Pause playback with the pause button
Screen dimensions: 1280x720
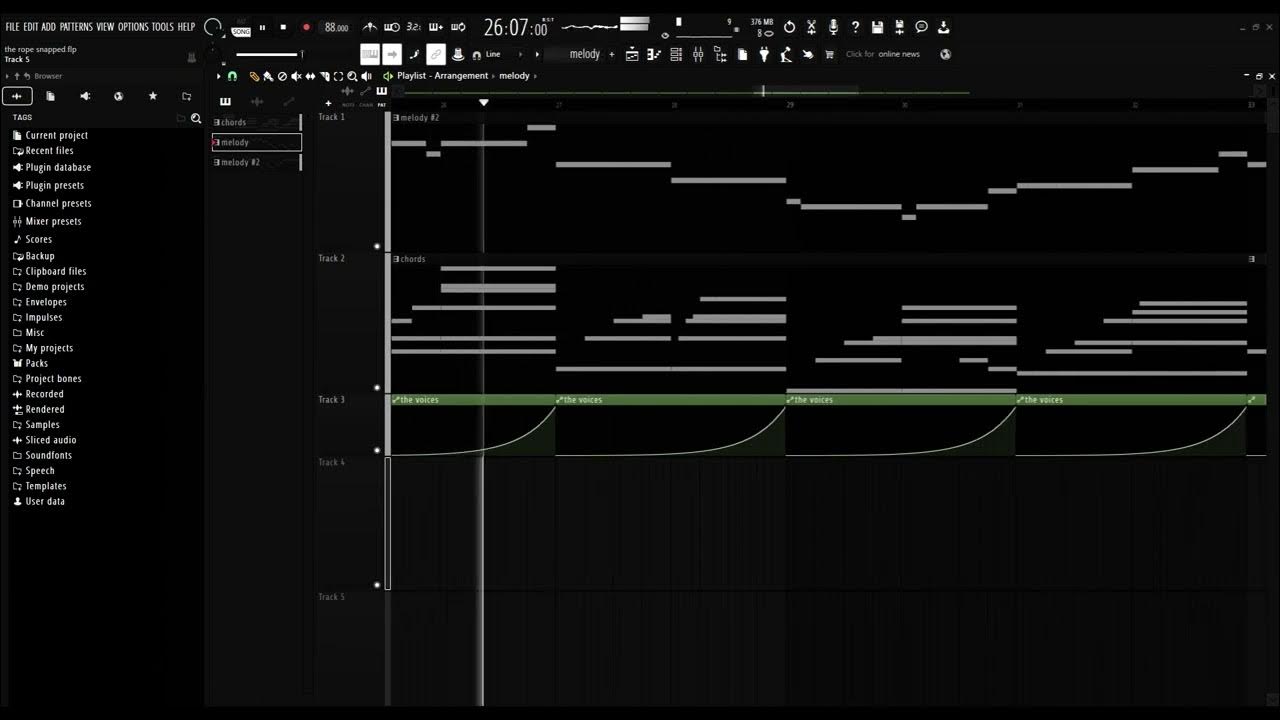click(262, 27)
